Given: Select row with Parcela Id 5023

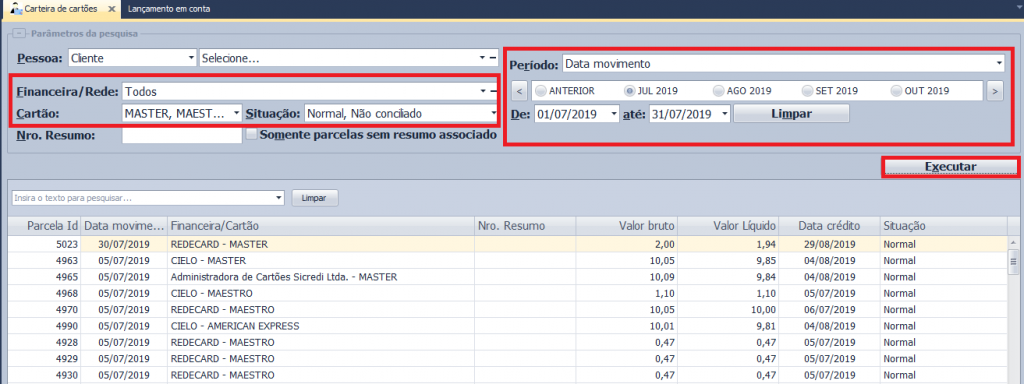Looking at the screenshot, I should point(507,245).
